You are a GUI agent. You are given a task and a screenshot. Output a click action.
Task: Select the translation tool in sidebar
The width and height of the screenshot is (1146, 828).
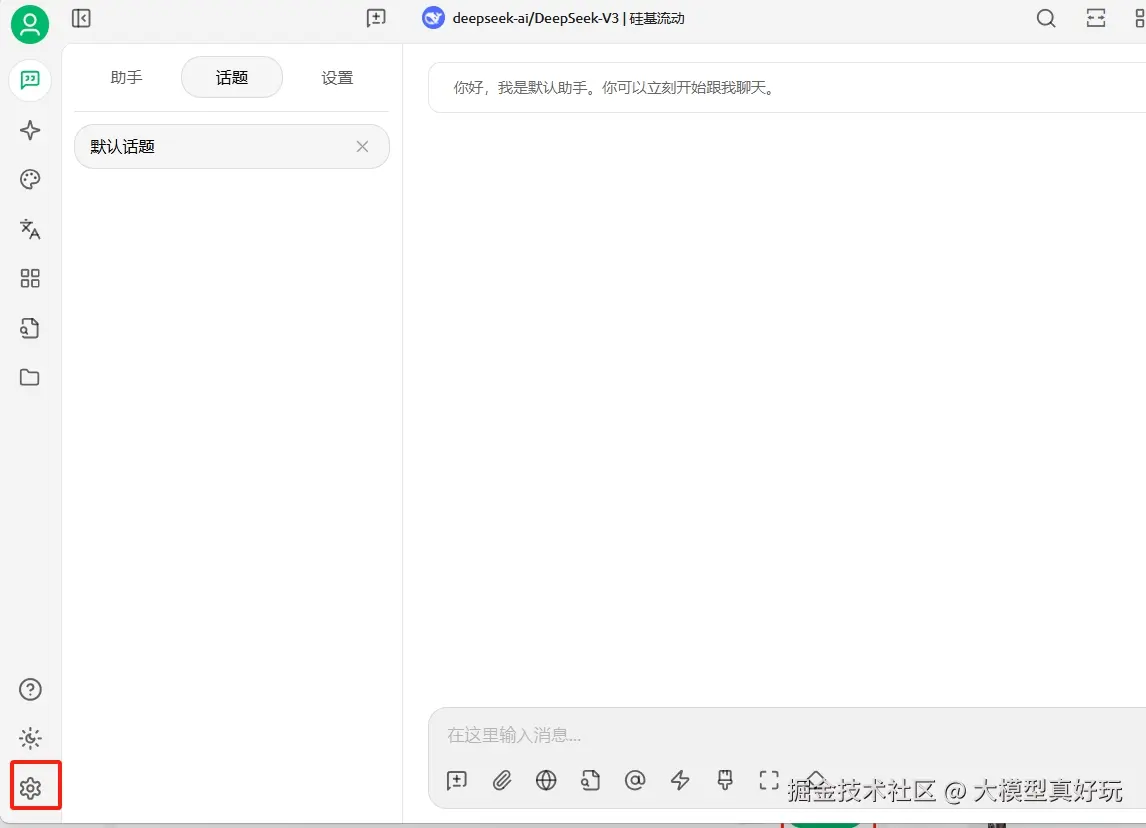click(x=30, y=229)
